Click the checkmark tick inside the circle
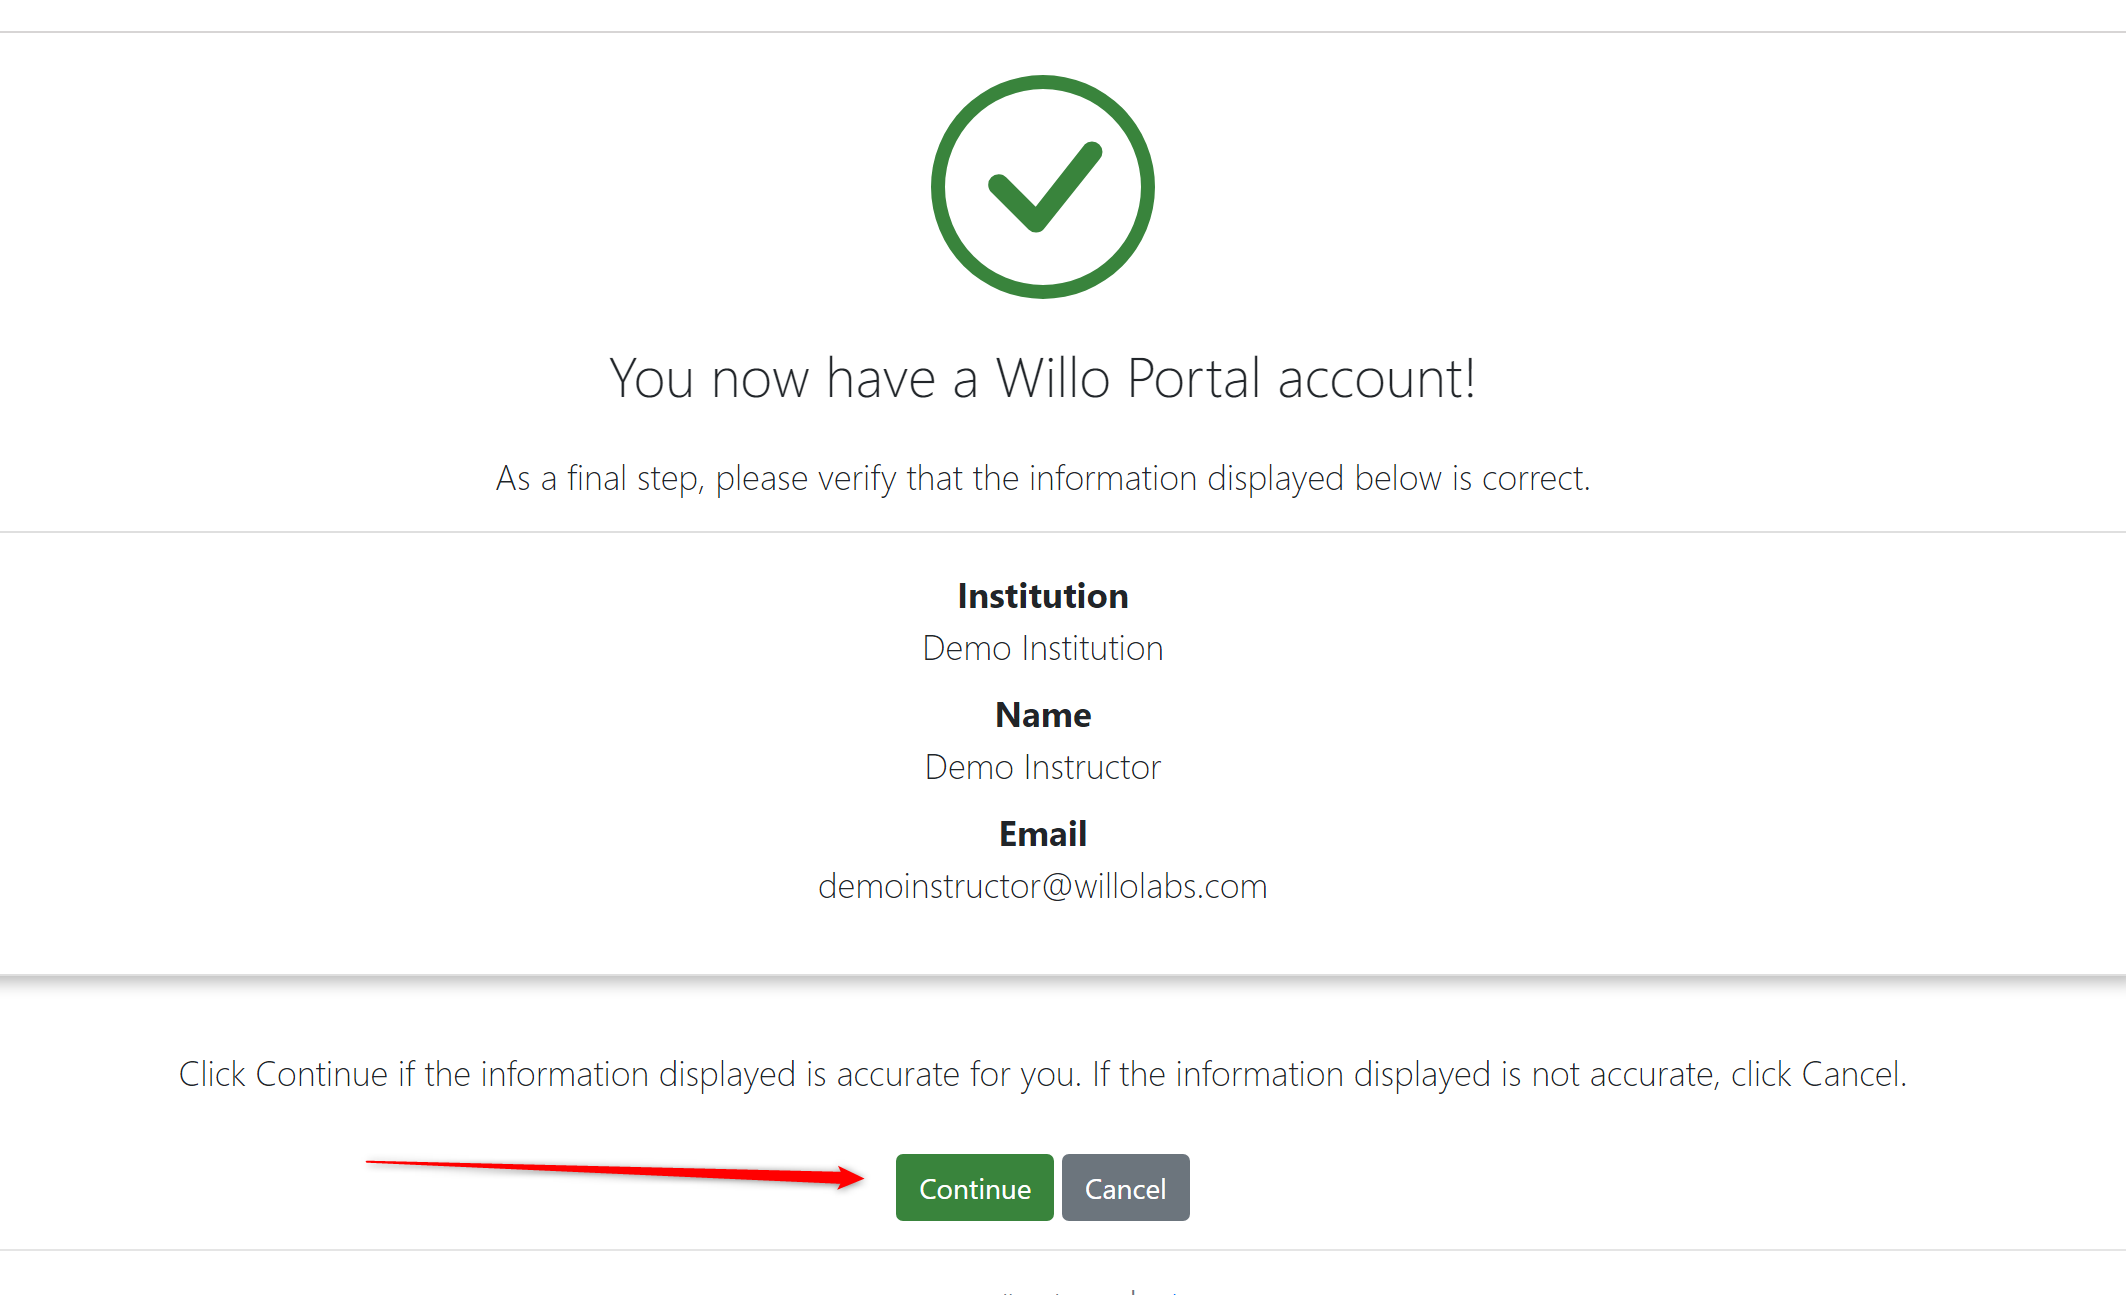Screen dimensions: 2126x1295 [x=1045, y=187]
